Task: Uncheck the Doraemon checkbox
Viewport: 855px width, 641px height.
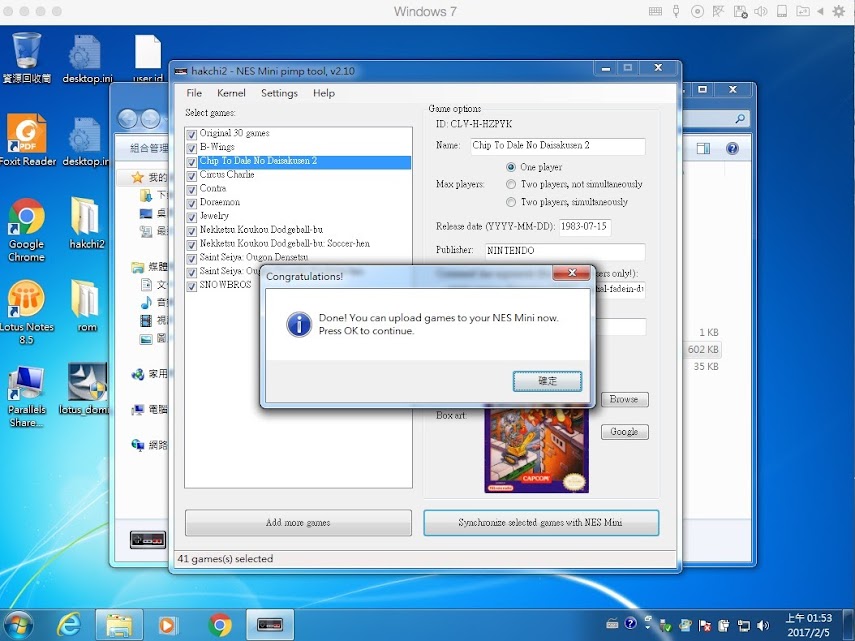Action: coord(191,203)
